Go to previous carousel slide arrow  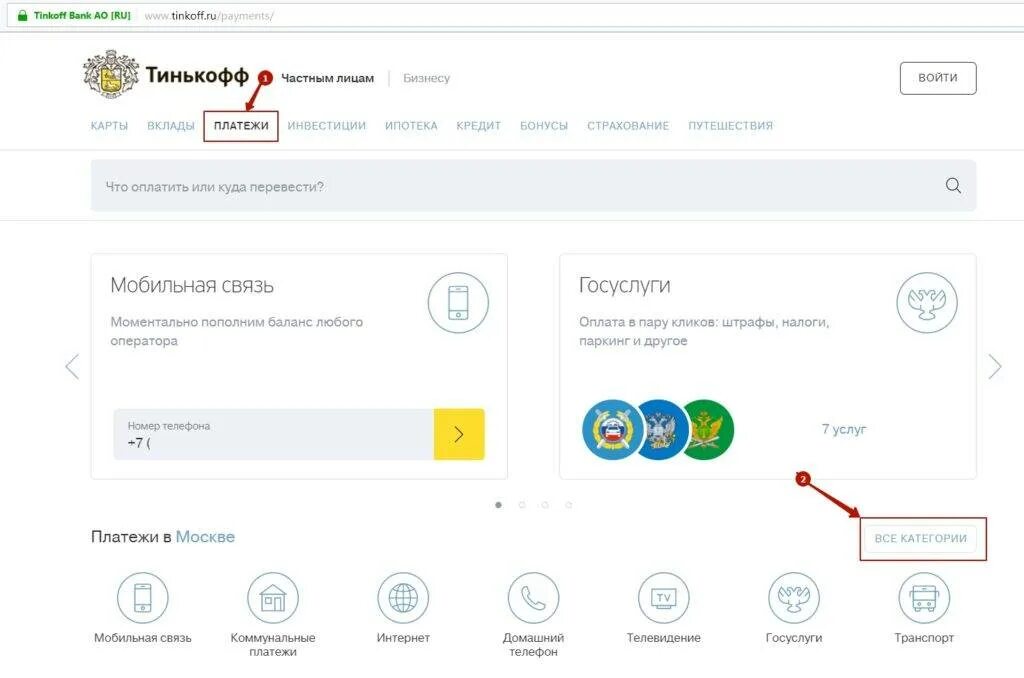[x=72, y=366]
